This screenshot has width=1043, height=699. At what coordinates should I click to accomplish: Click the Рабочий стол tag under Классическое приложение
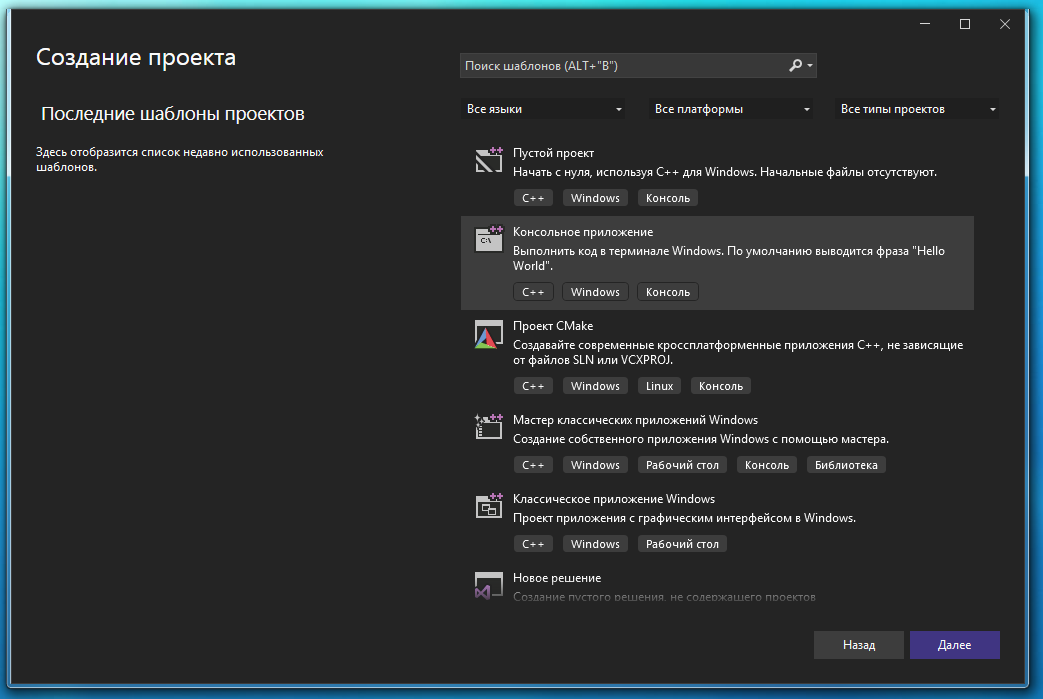coord(682,544)
